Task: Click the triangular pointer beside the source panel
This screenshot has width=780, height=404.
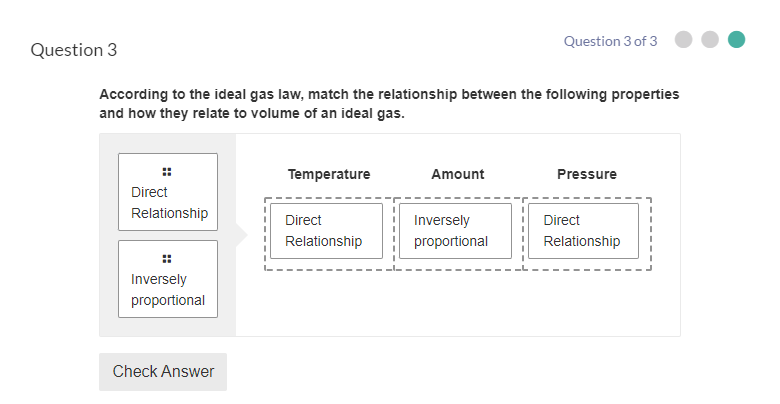Action: click(x=241, y=236)
